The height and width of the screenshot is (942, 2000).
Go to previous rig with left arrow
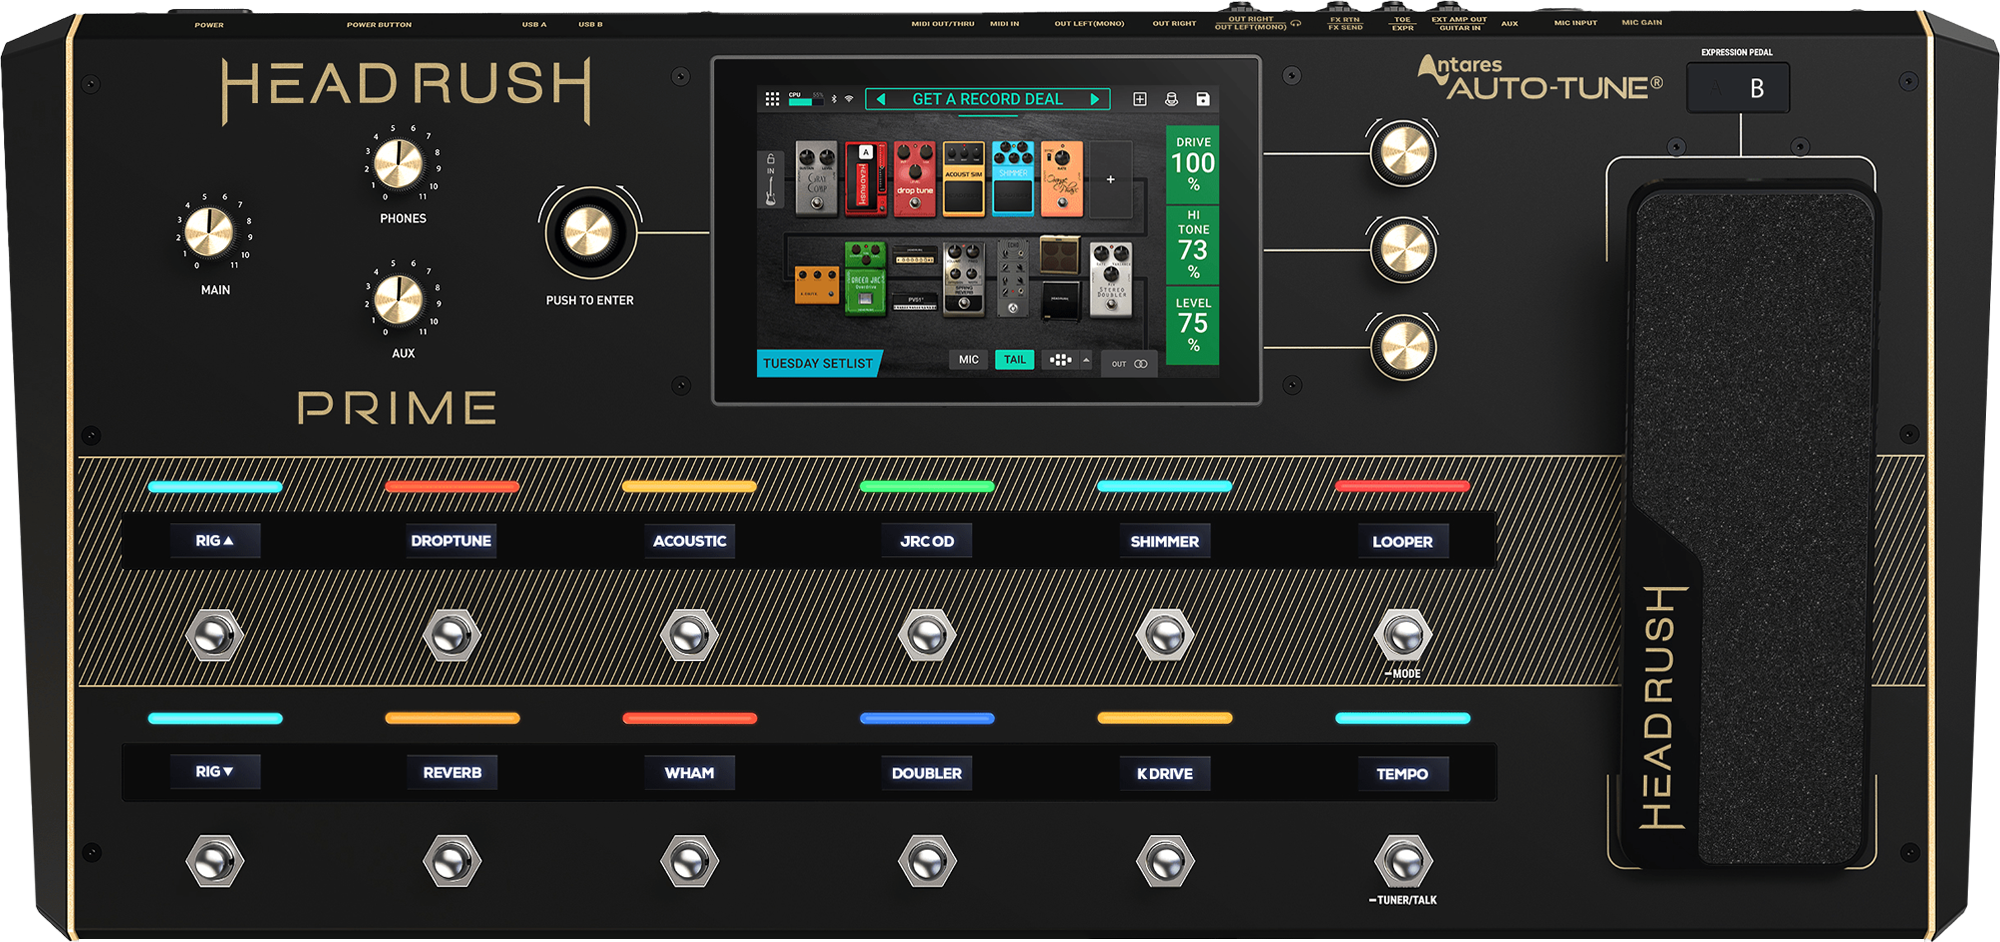coord(881,99)
